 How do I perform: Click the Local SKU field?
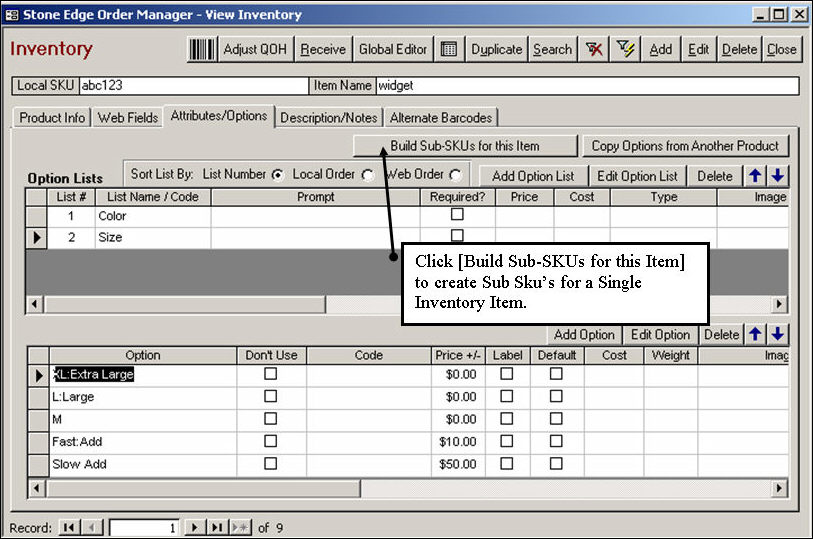pyautogui.click(x=193, y=86)
